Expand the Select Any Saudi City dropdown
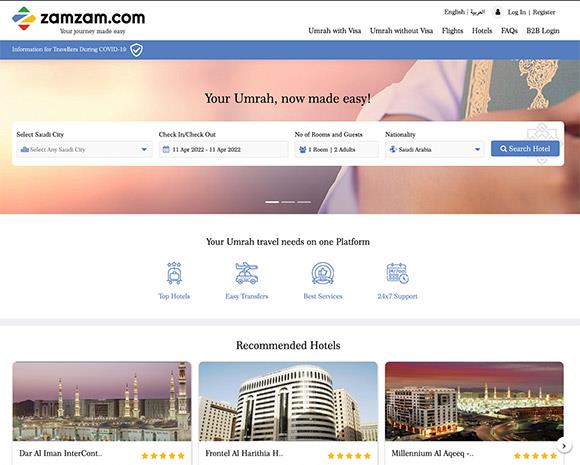The height and width of the screenshot is (465, 580). (x=84, y=149)
